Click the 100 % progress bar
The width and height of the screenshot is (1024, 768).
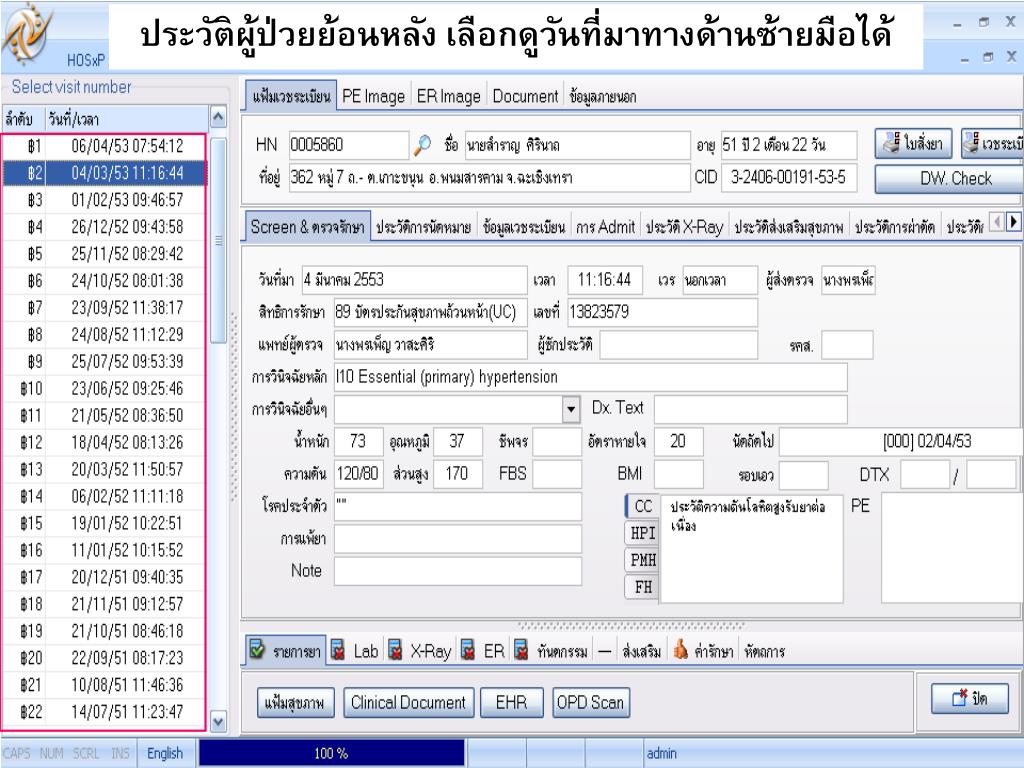(x=332, y=753)
